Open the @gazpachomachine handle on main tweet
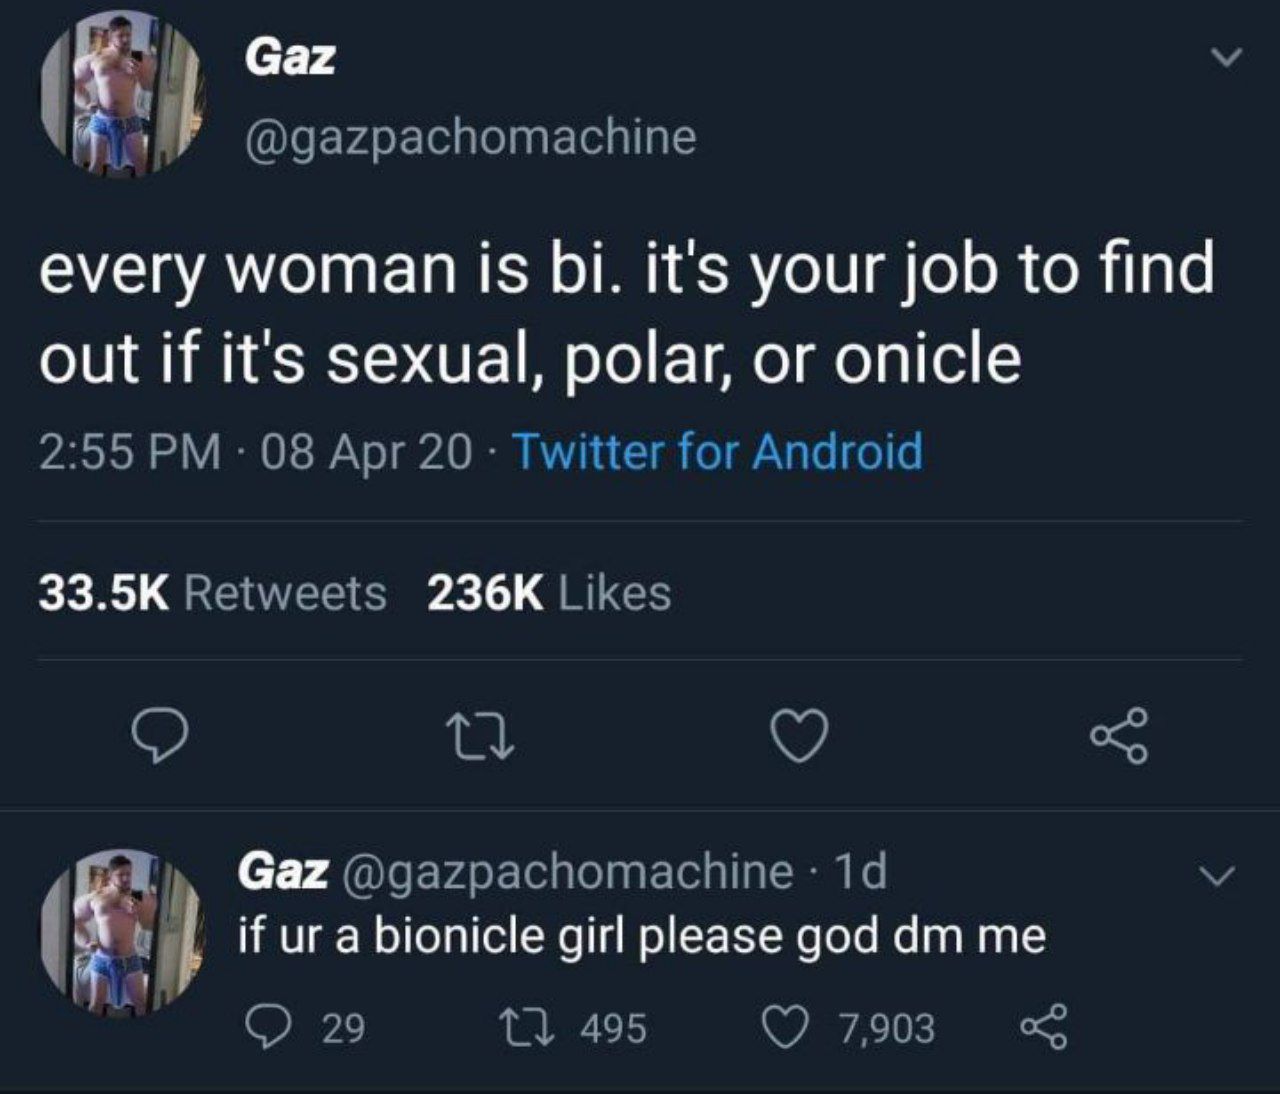This screenshot has height=1094, width=1280. tap(470, 137)
